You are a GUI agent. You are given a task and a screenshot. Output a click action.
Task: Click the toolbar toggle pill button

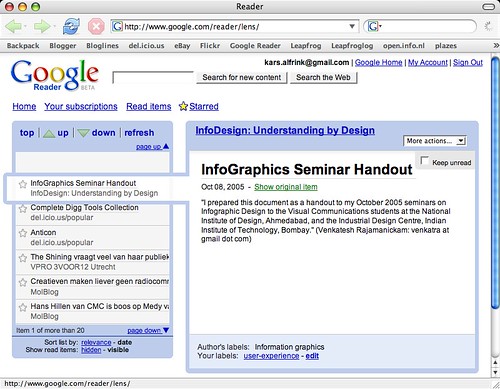489,7
